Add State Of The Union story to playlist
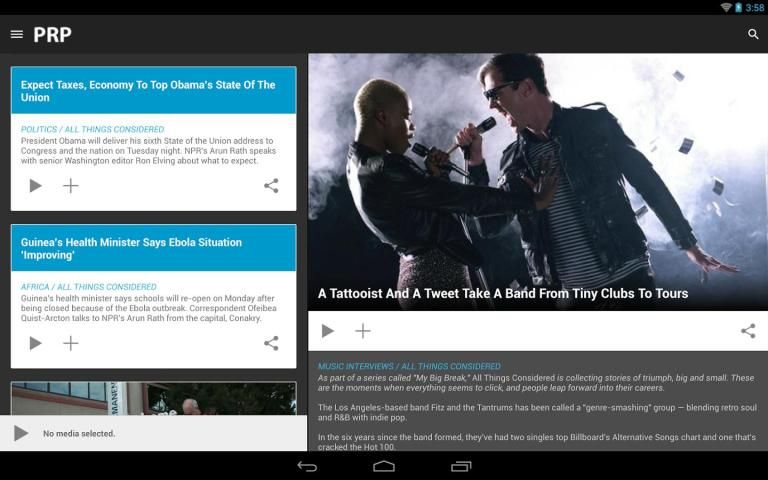This screenshot has height=480, width=768. click(71, 186)
